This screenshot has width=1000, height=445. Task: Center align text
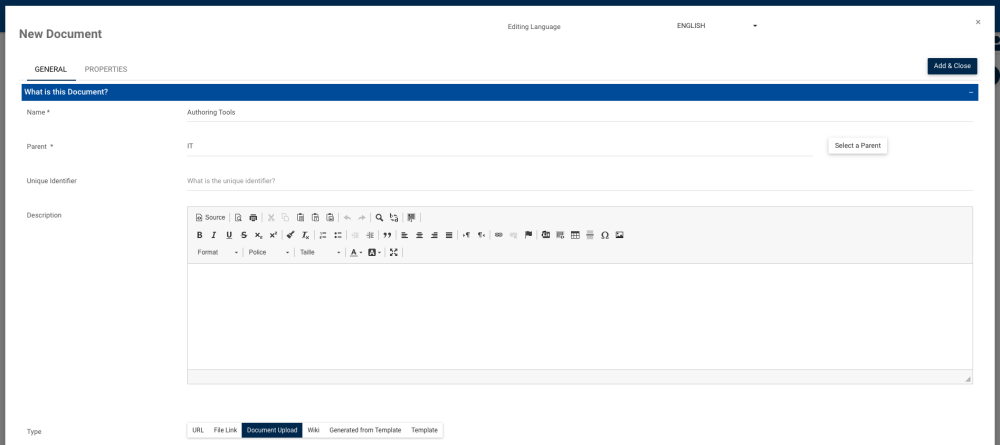pyautogui.click(x=419, y=235)
